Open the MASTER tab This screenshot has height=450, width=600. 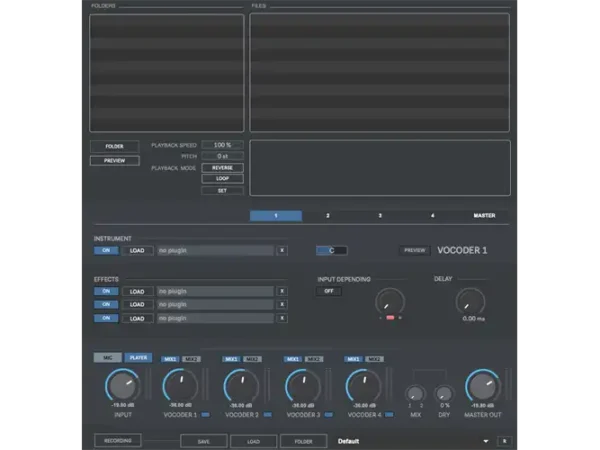[484, 216]
